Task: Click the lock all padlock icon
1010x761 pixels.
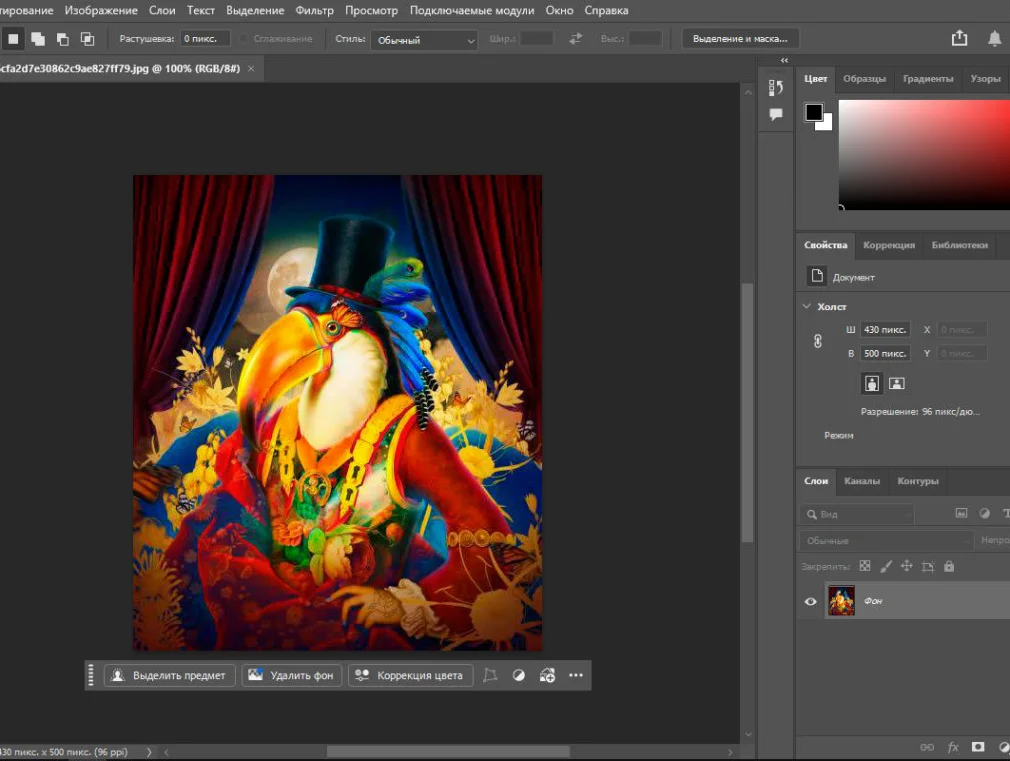Action: tap(949, 566)
